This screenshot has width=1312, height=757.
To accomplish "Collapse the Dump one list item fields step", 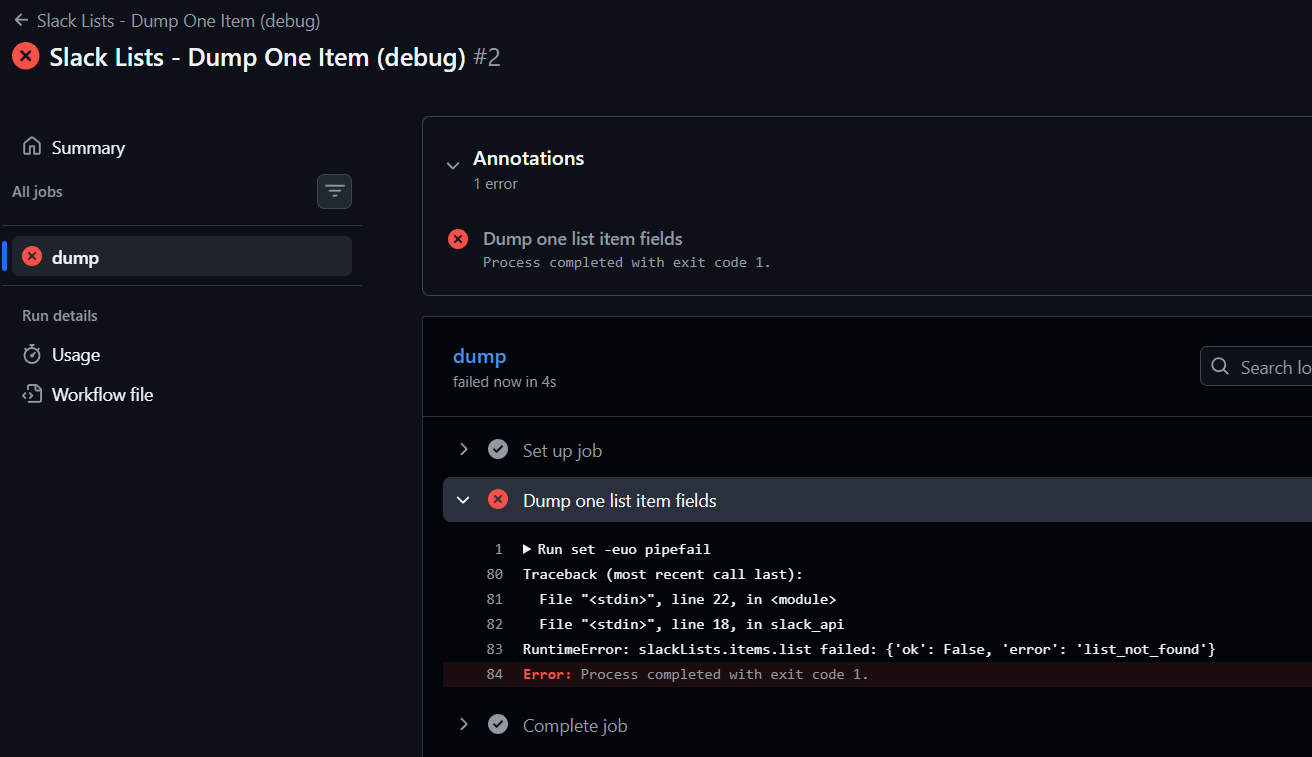I will [463, 500].
